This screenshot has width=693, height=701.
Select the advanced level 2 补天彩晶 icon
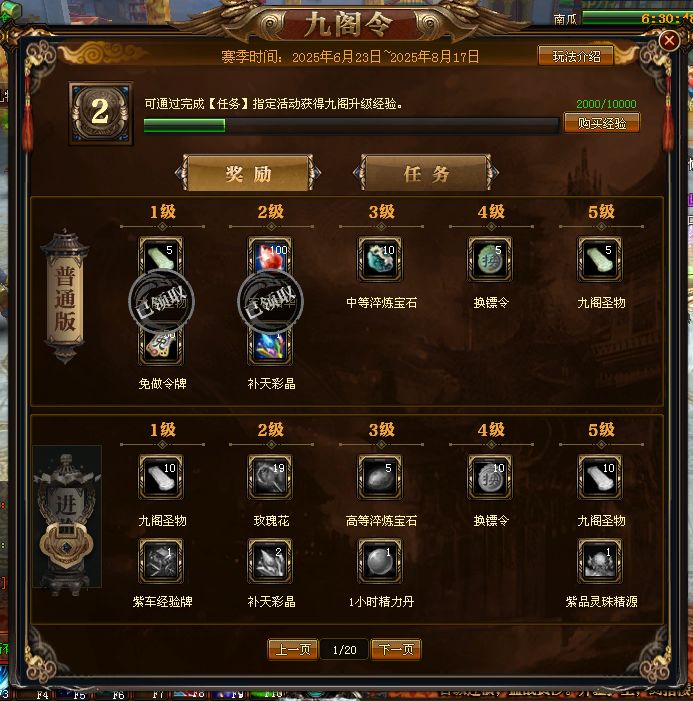coord(270,561)
